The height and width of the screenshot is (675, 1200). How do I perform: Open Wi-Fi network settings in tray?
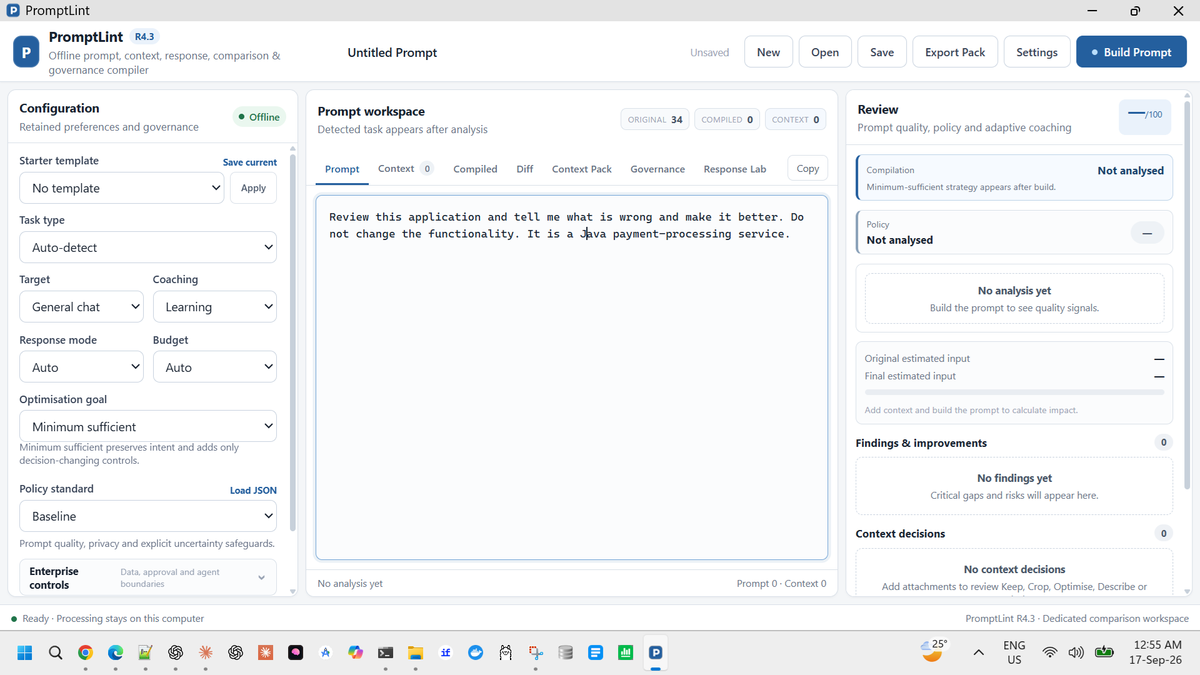[1049, 653]
